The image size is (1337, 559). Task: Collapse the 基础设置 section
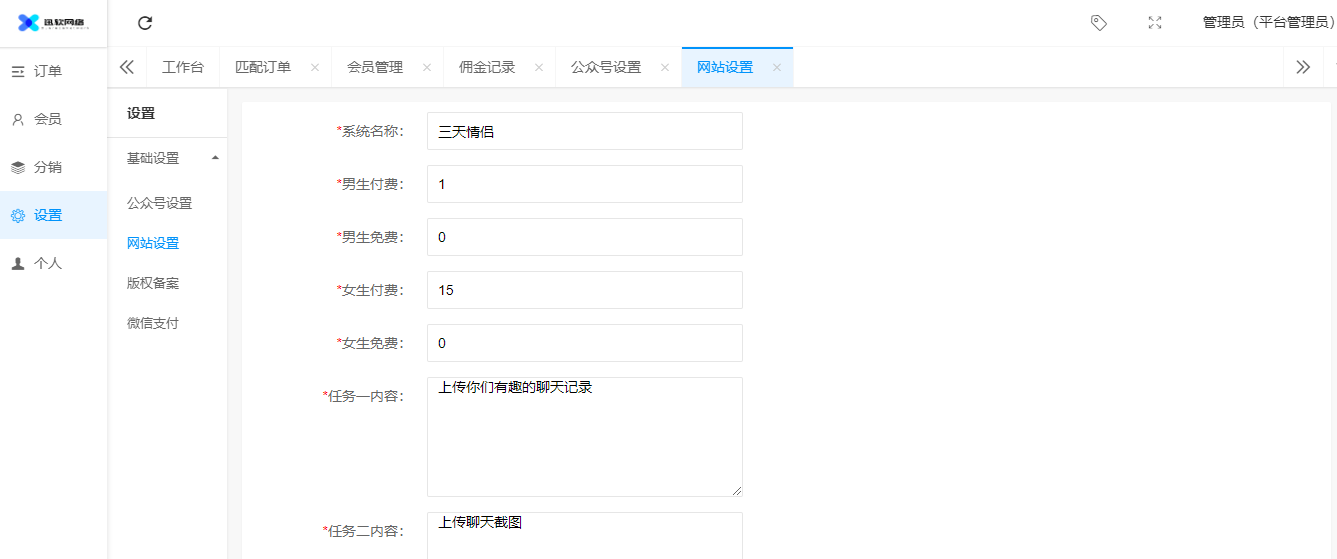coord(215,158)
